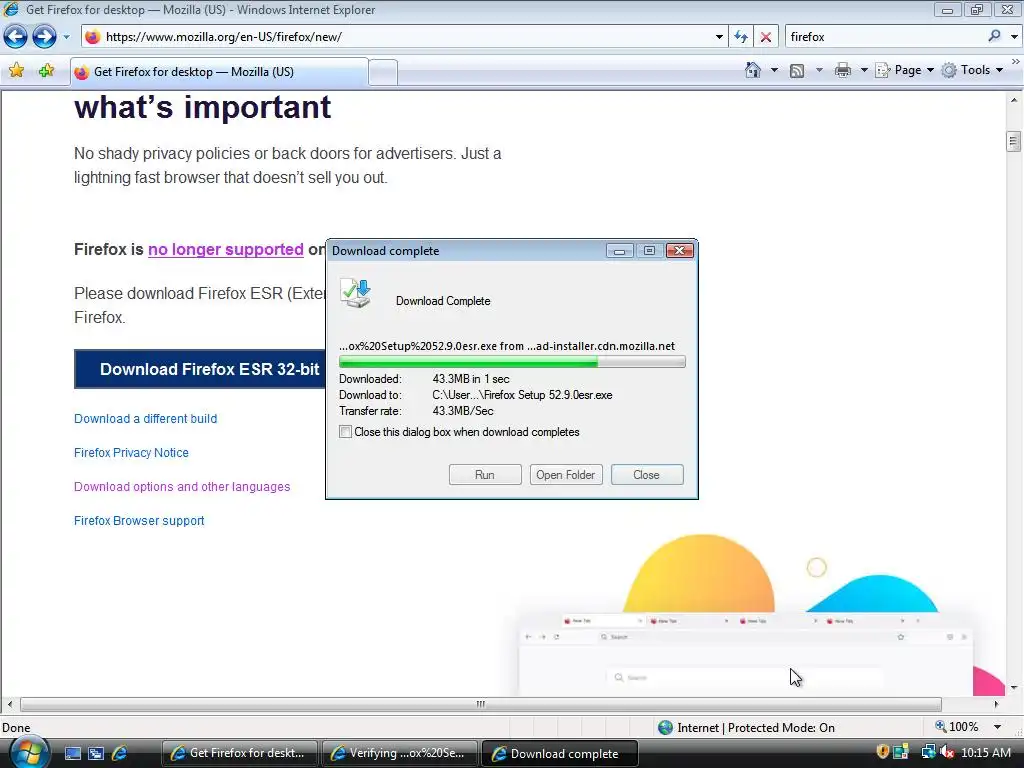Open Download a different build link
This screenshot has height=768, width=1024.
pyautogui.click(x=146, y=419)
